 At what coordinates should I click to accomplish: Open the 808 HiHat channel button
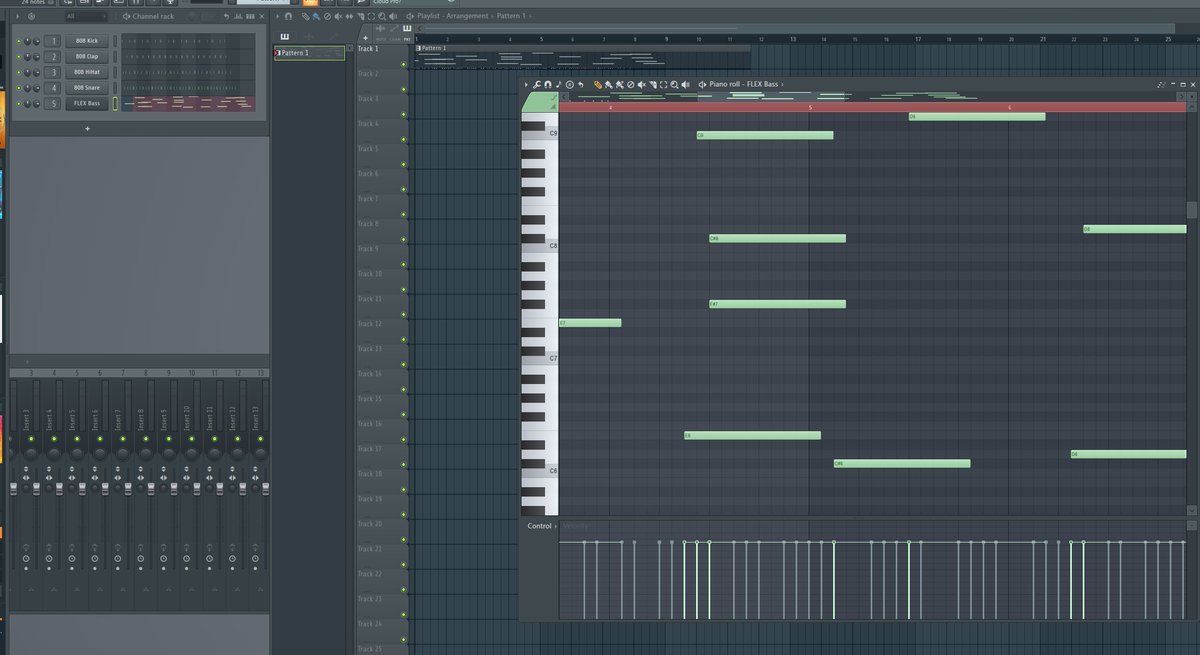pos(87,72)
